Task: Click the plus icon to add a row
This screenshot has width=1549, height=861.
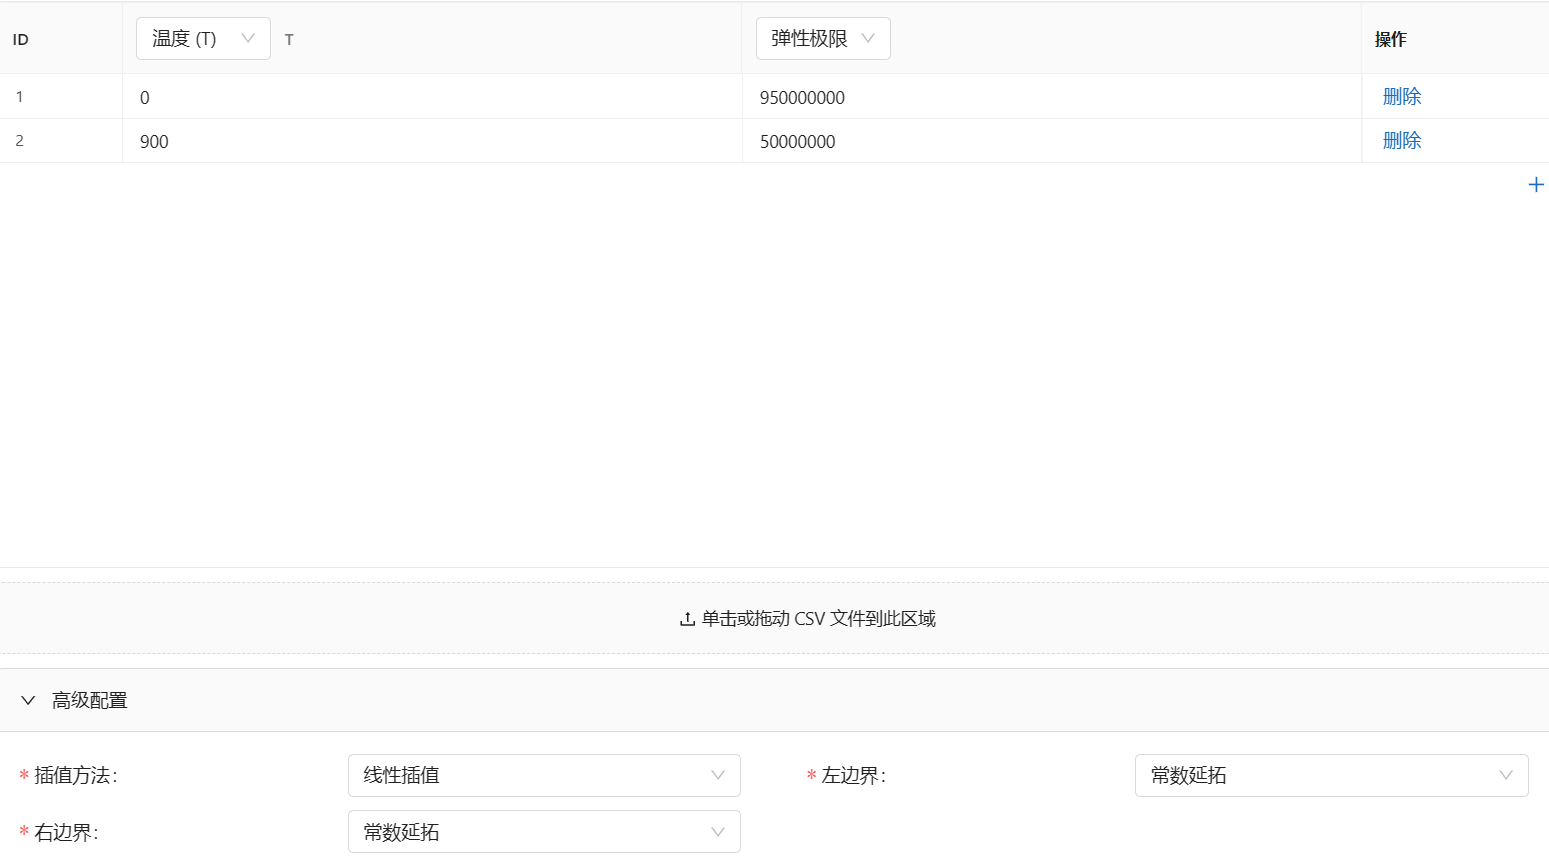Action: [x=1536, y=185]
